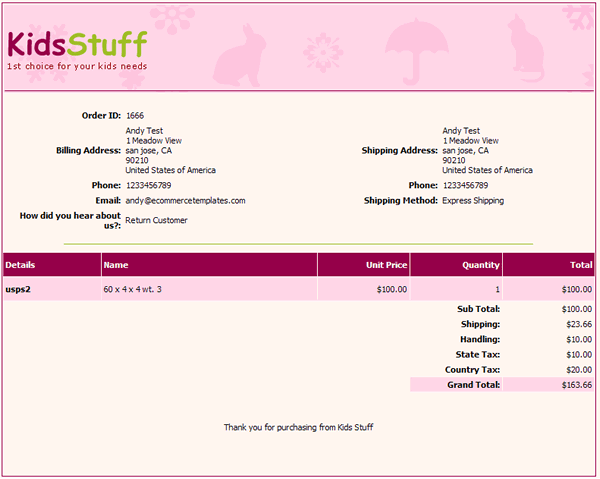The width and height of the screenshot is (600, 479).
Task: Click the 'Thank you for purchasing' message
Action: (299, 427)
